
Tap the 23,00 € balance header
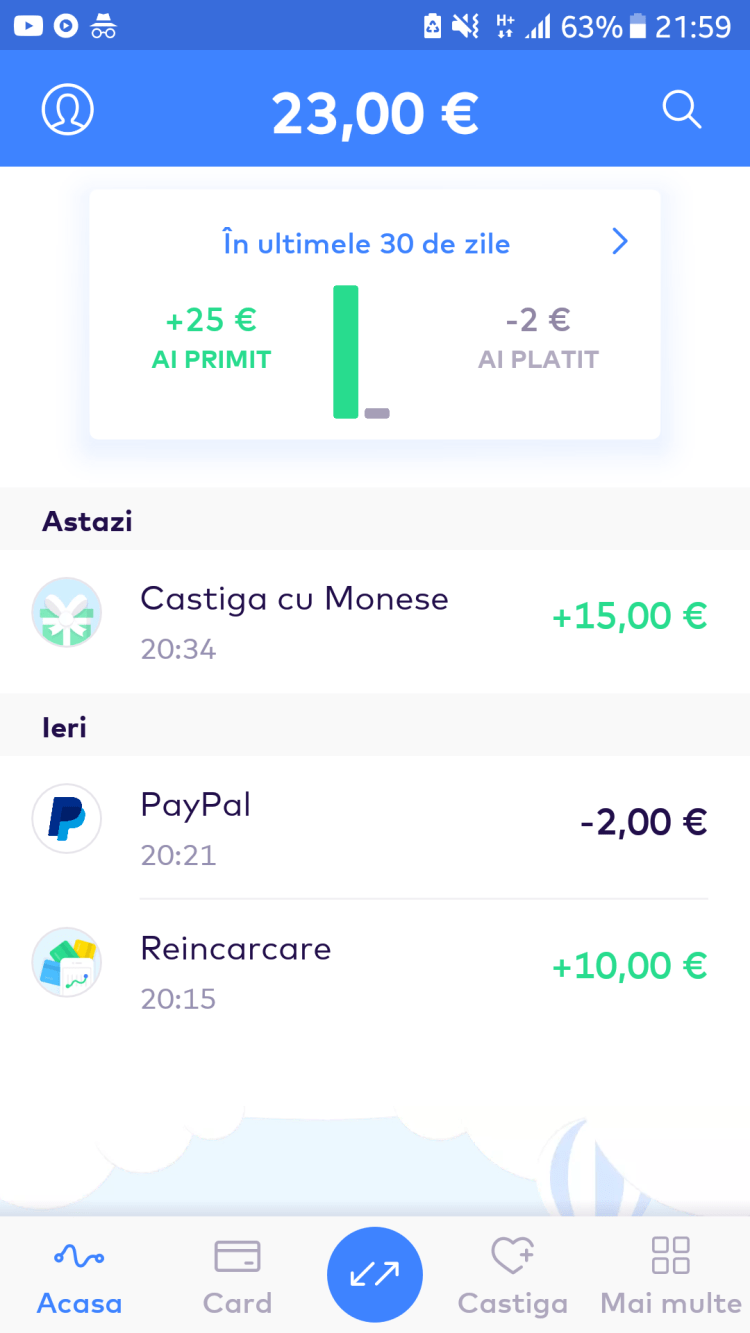[x=375, y=113]
